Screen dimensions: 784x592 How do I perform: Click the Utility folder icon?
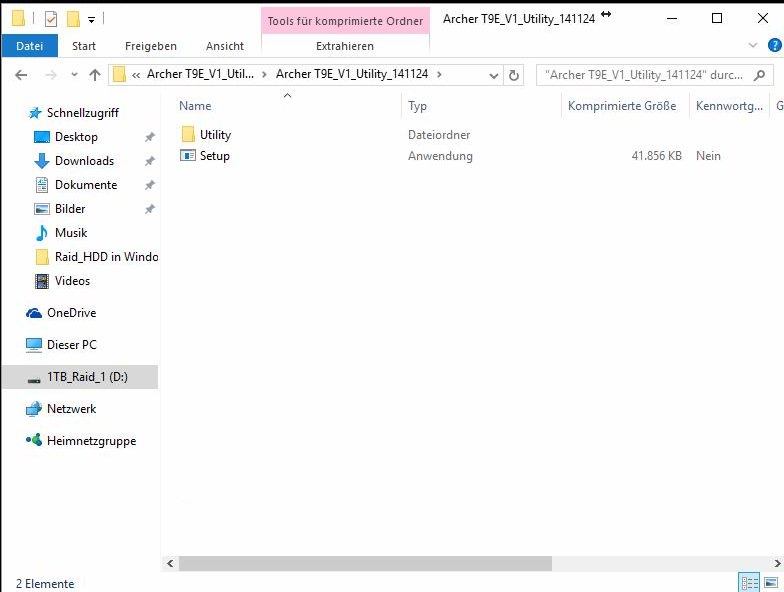coord(188,134)
